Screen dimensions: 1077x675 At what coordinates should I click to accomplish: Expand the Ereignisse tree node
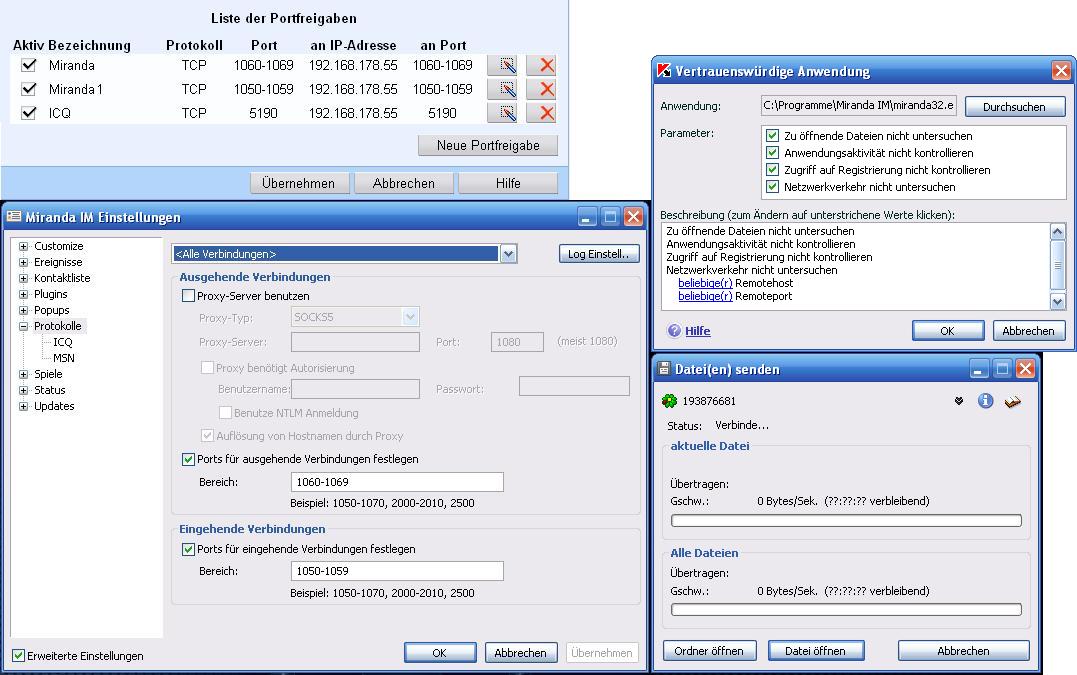pyautogui.click(x=23, y=262)
